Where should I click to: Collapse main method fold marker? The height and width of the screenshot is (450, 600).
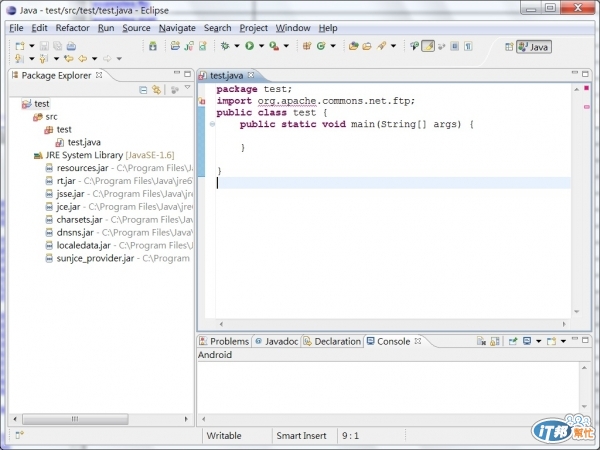tap(212, 124)
